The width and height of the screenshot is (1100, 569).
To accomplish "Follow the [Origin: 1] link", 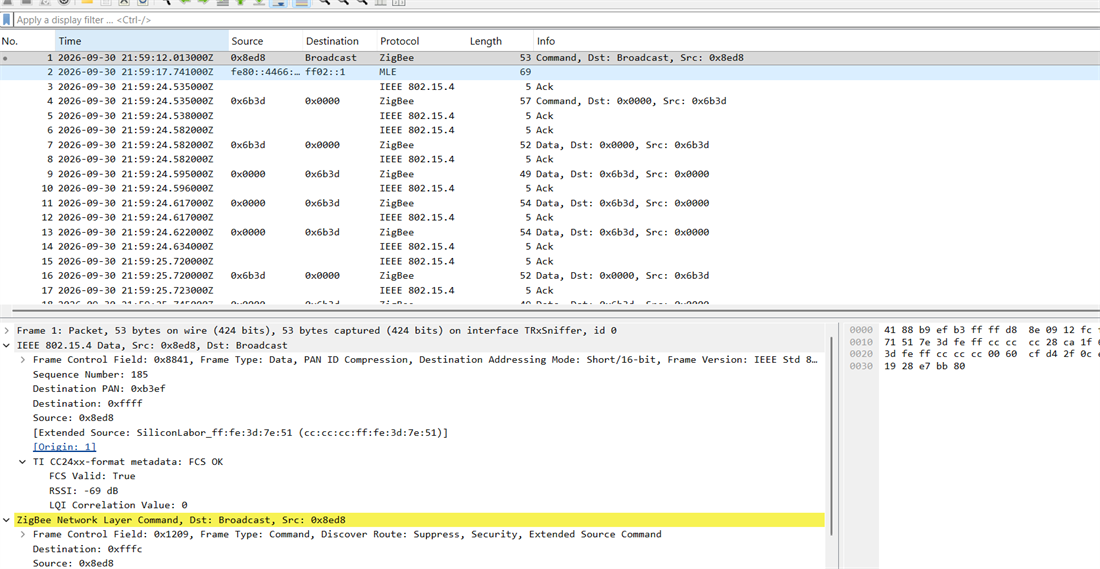I will (65, 447).
